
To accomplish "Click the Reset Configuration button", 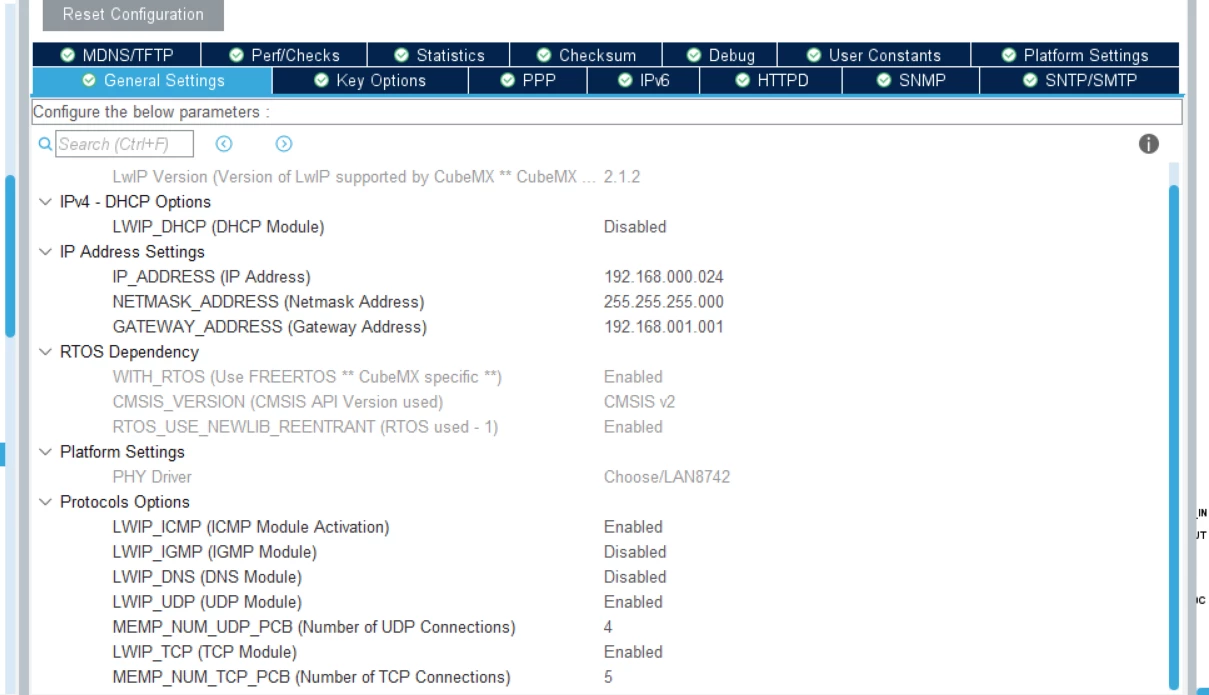I will pyautogui.click(x=133, y=15).
